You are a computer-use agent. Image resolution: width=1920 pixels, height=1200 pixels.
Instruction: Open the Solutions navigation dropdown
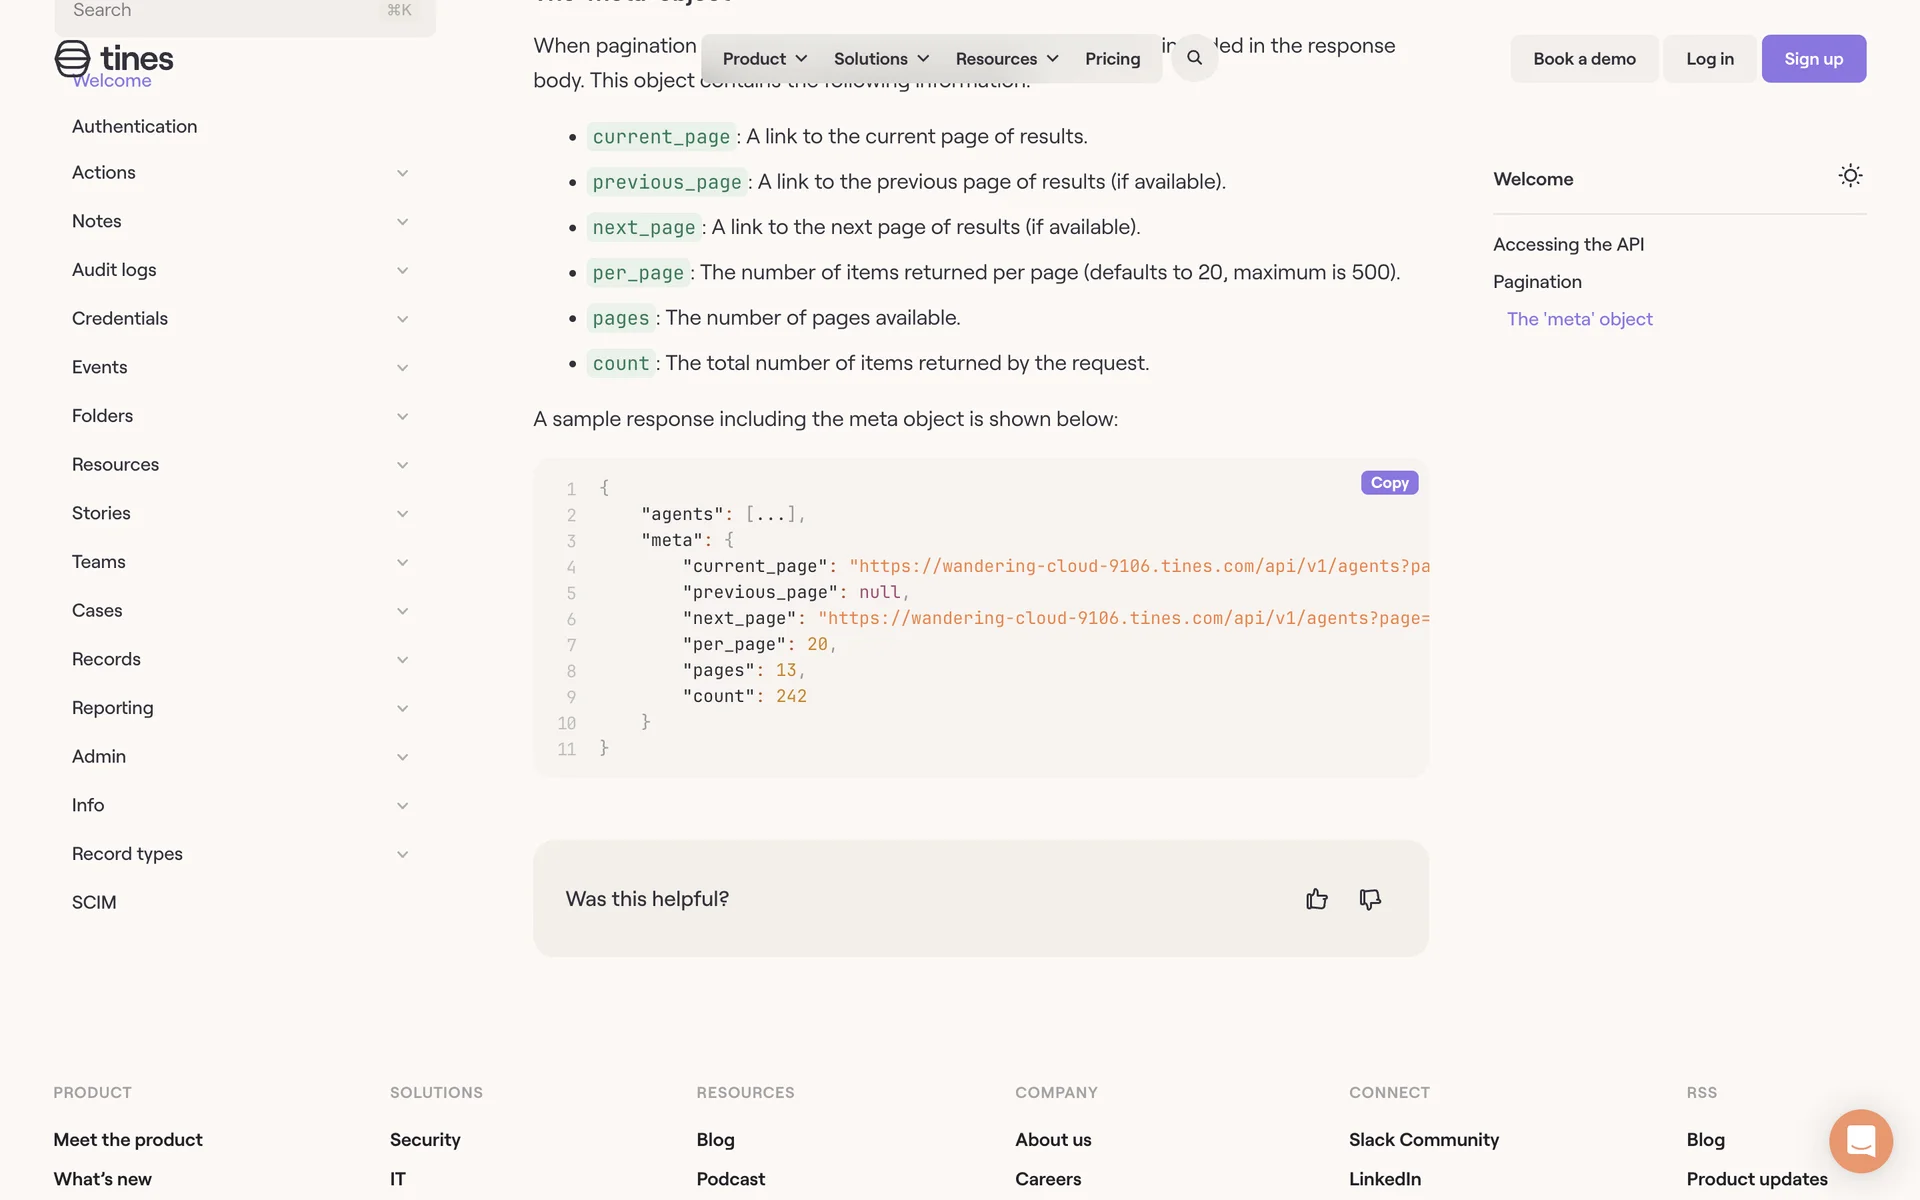coord(881,59)
